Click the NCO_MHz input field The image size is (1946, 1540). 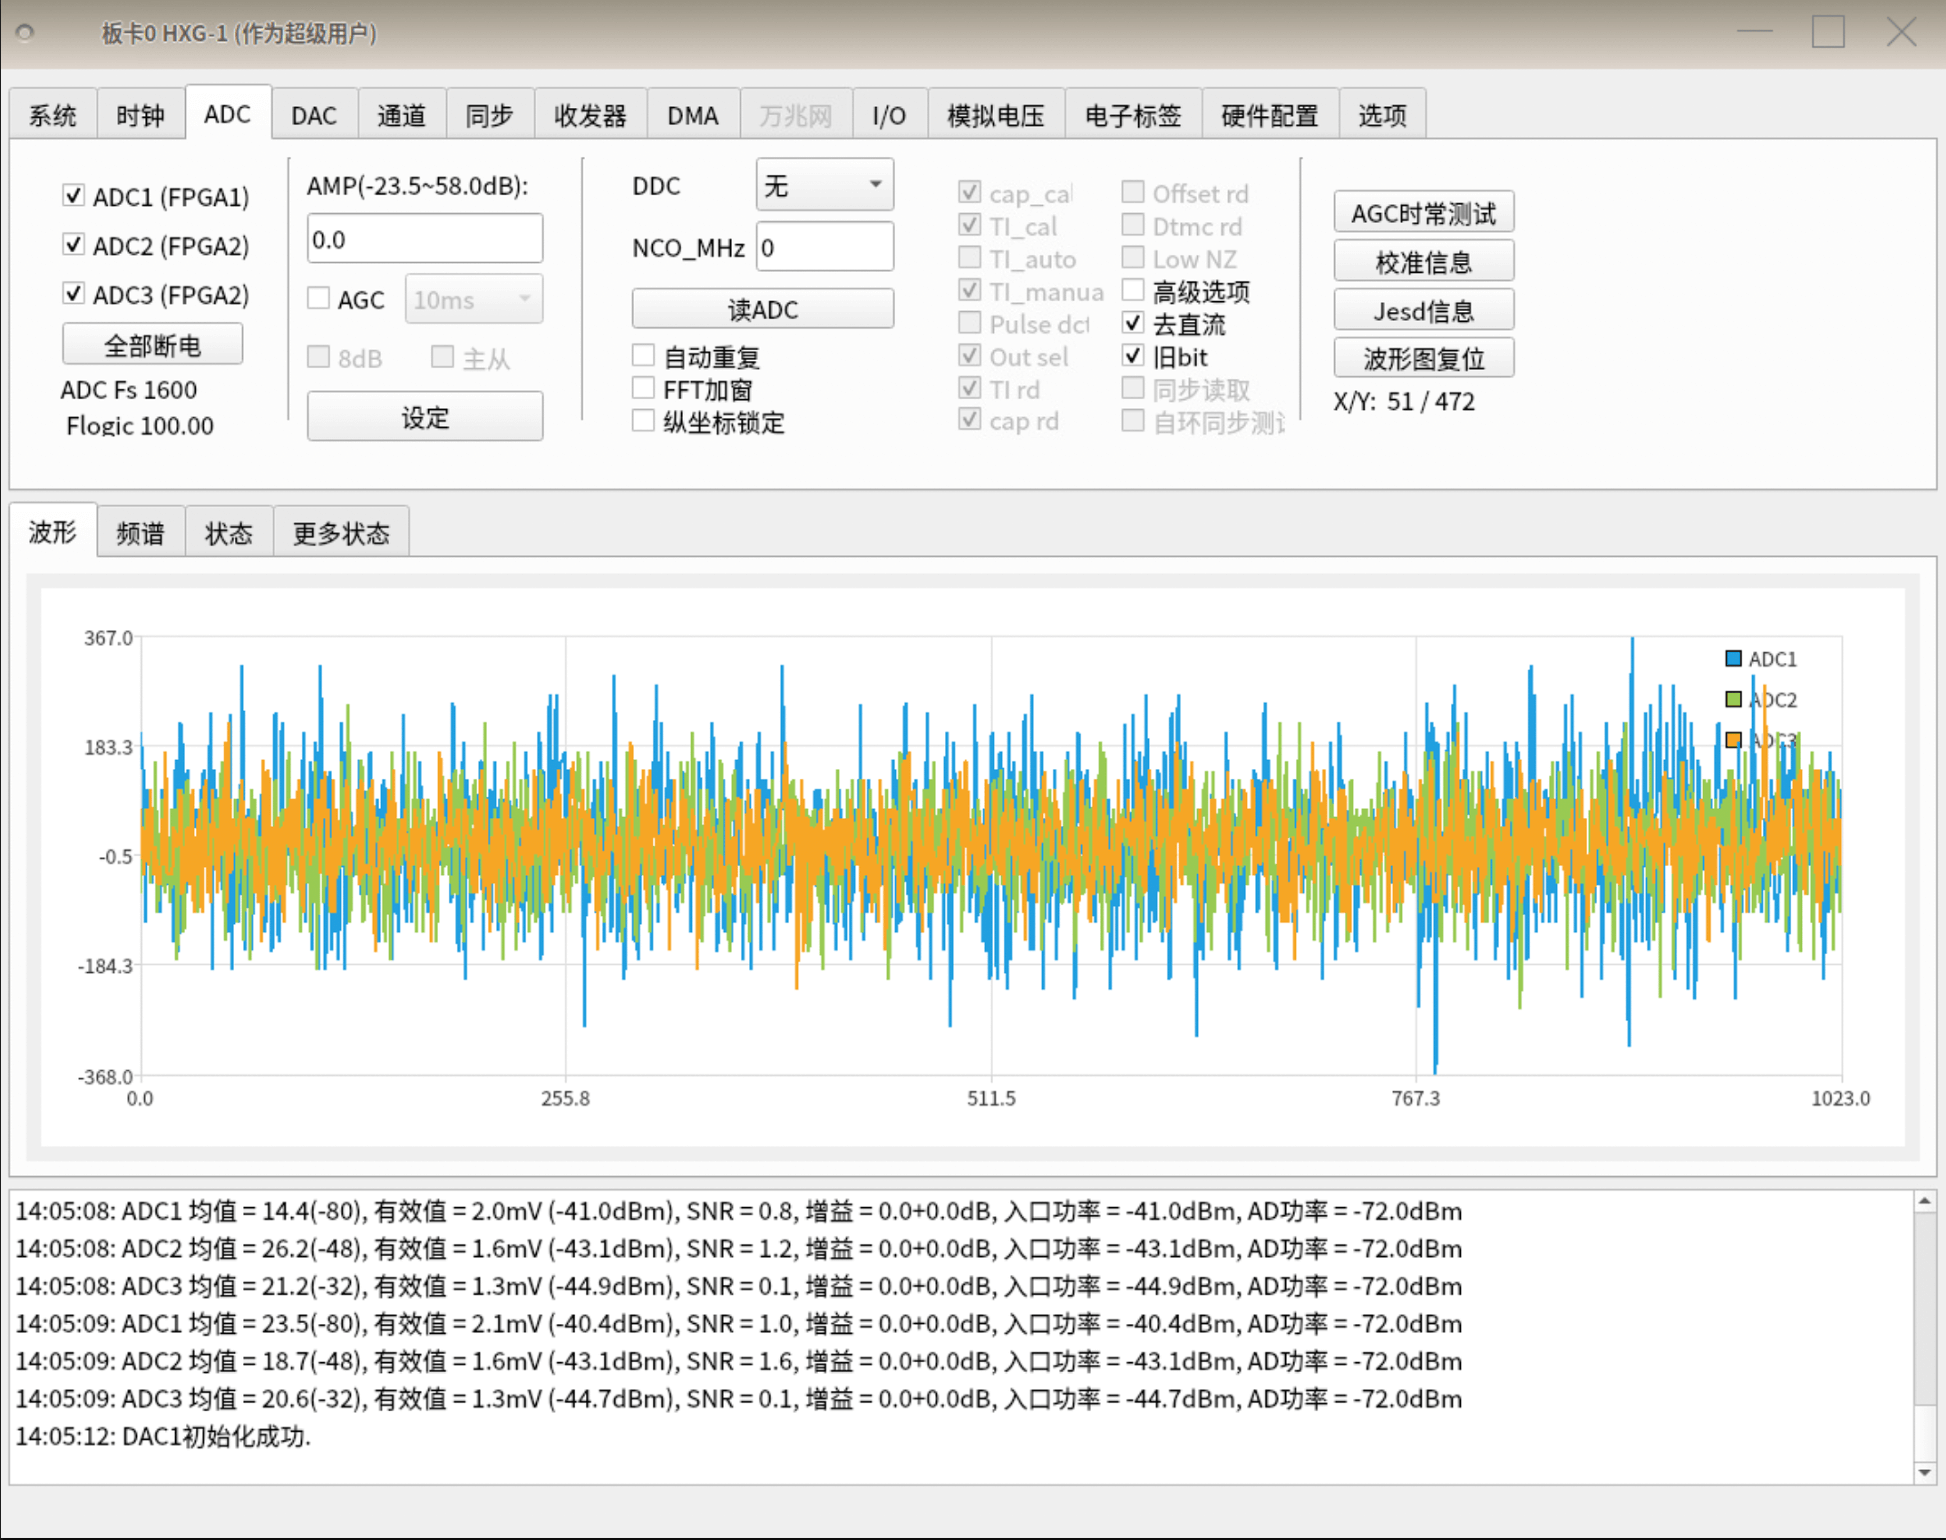(823, 246)
